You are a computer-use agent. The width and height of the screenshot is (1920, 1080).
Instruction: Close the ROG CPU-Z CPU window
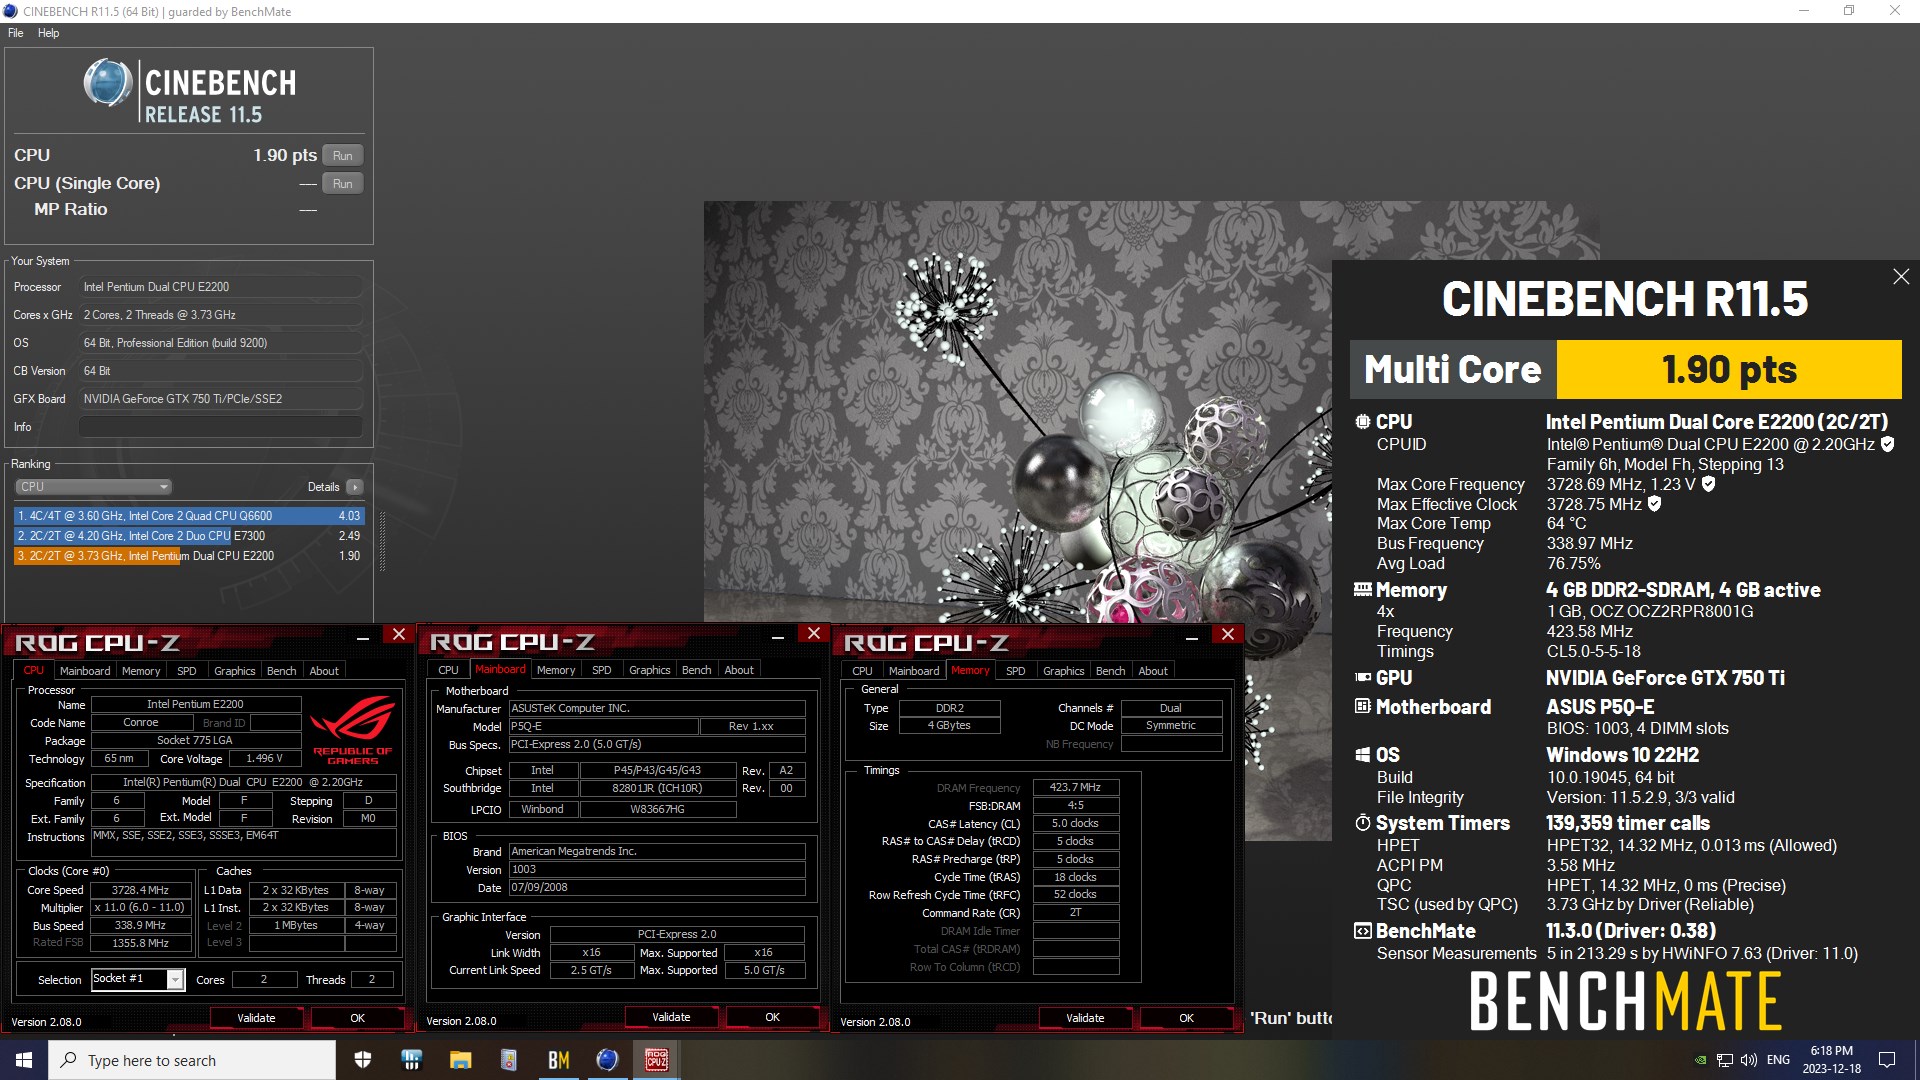399,634
